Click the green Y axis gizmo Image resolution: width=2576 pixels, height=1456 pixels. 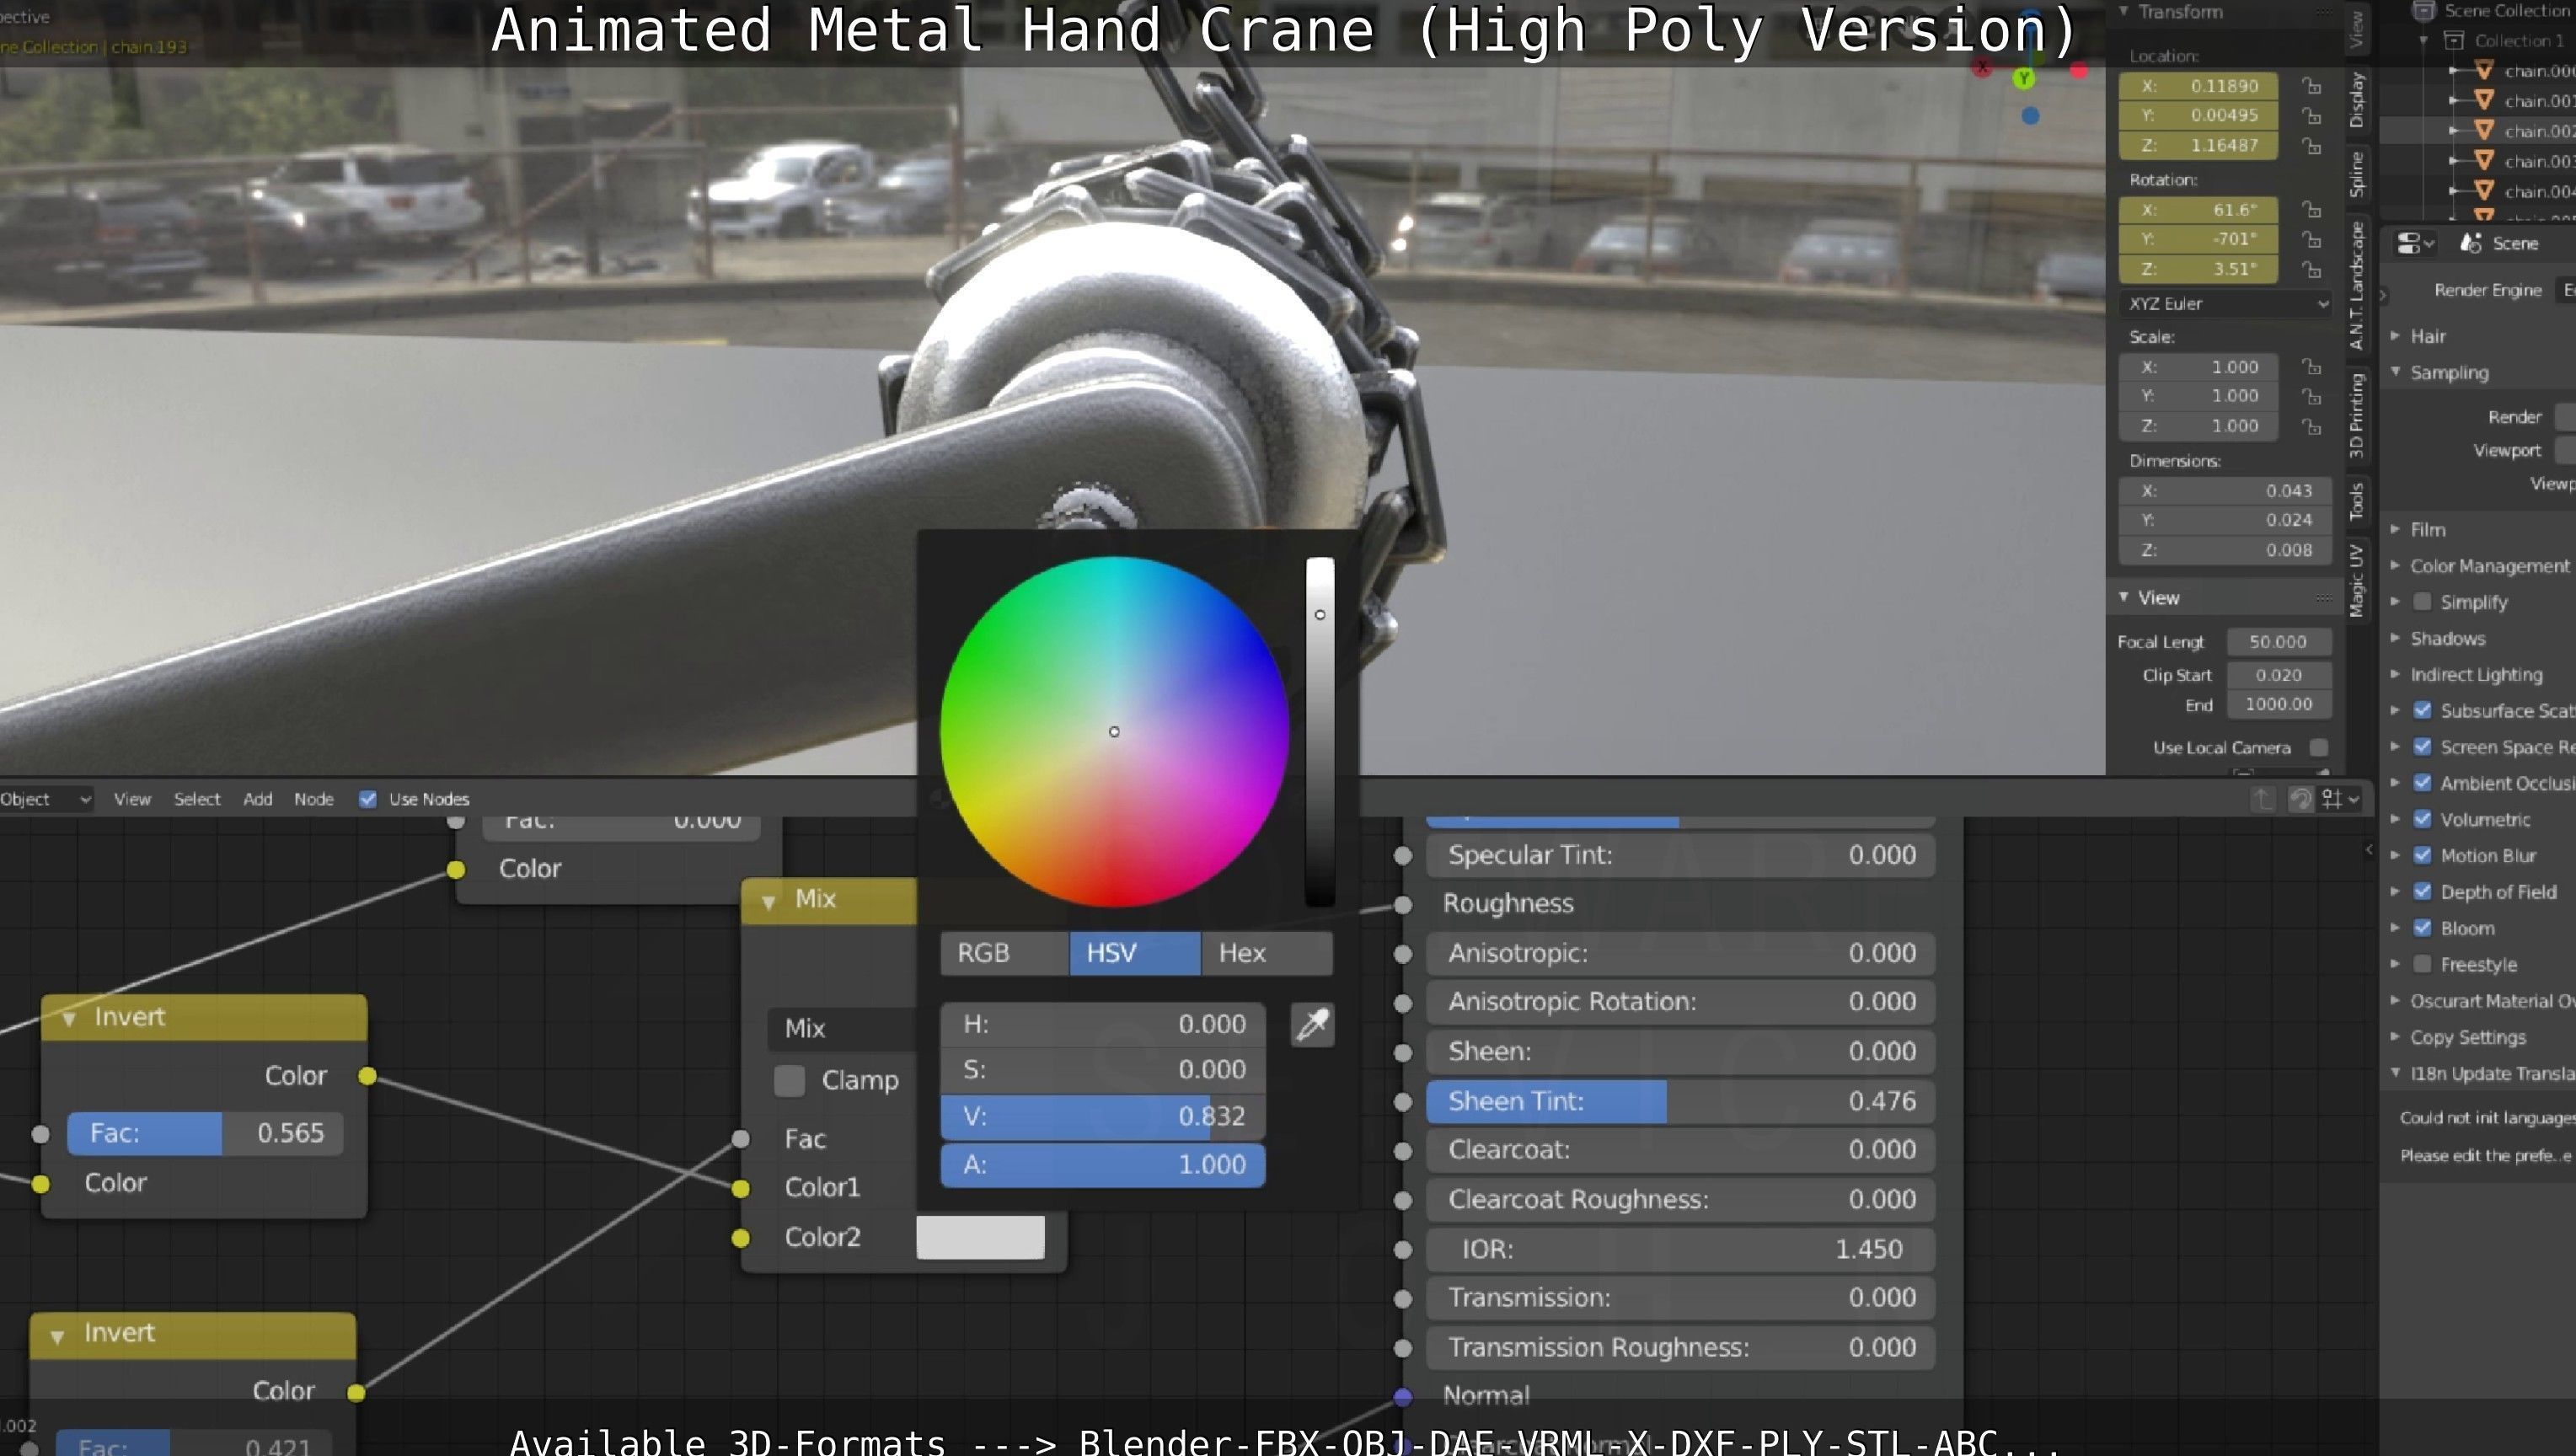pos(2024,78)
